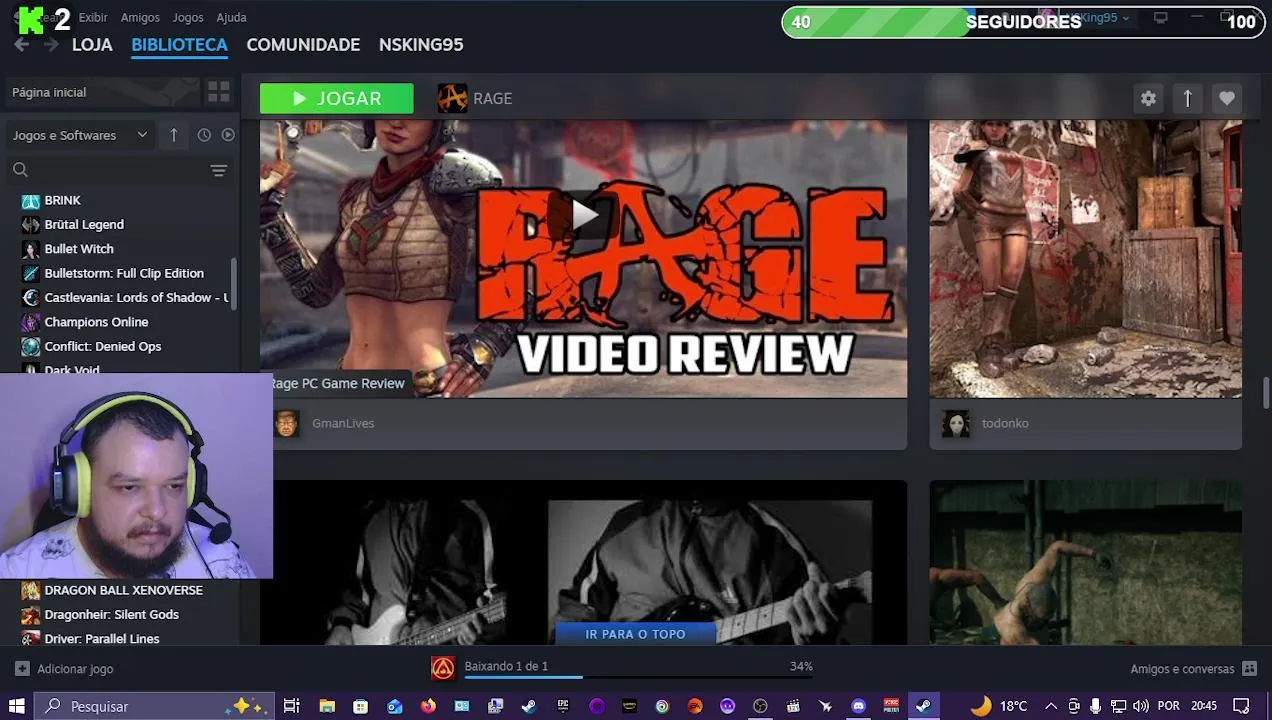1272x720 pixels.
Task: Click the game list sidebar scrollbar
Action: (234, 284)
